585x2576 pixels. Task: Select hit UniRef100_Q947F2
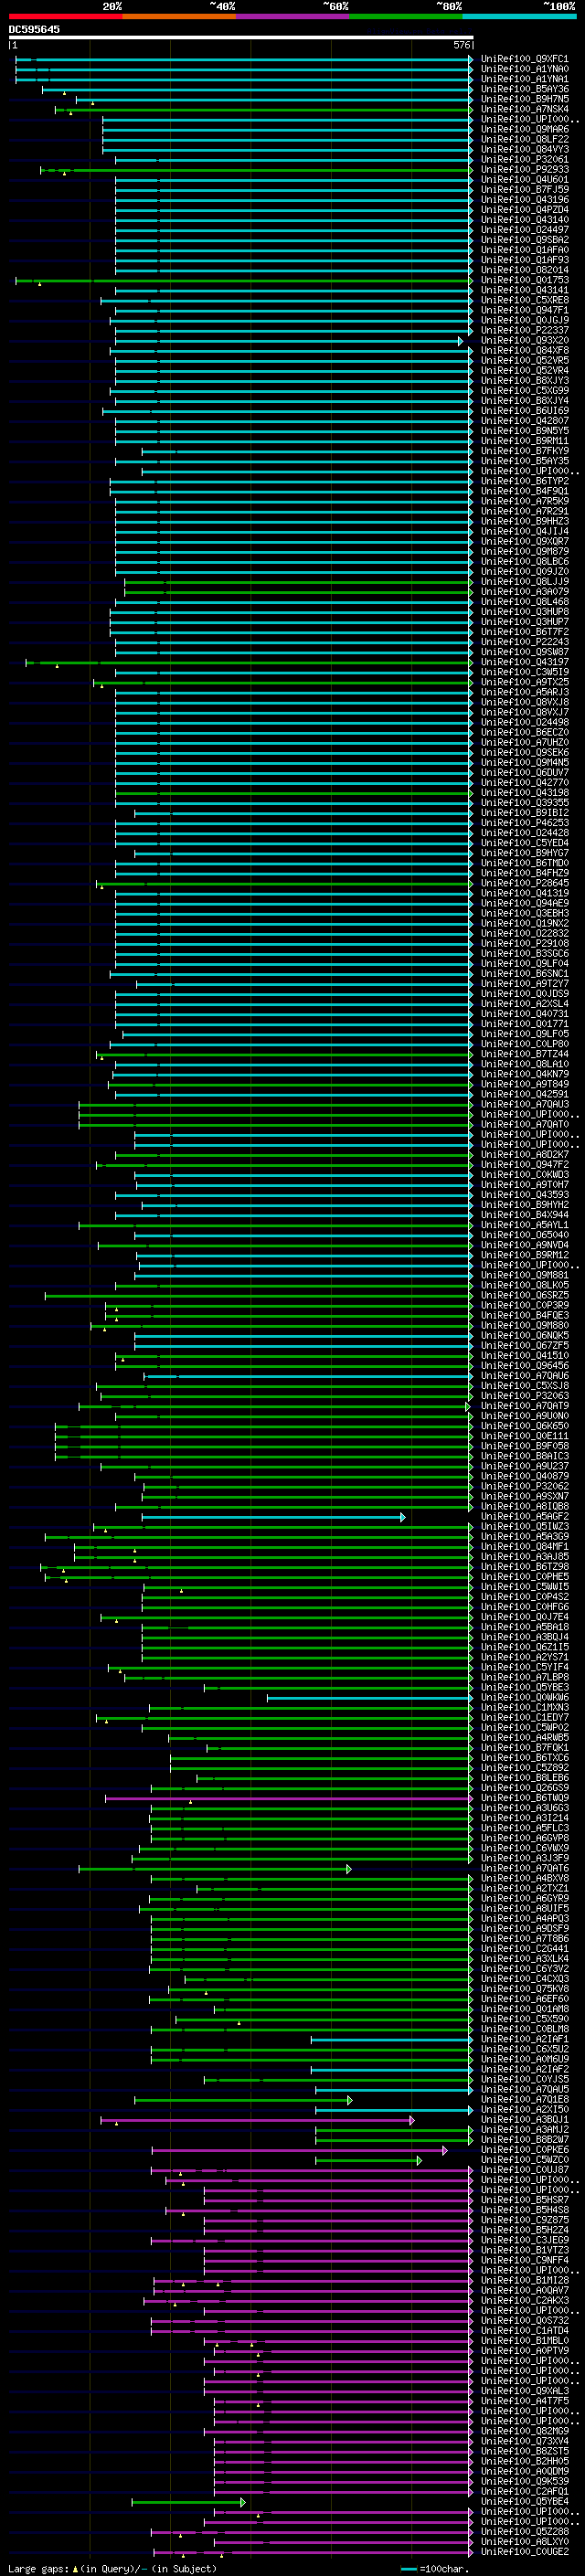(525, 1165)
